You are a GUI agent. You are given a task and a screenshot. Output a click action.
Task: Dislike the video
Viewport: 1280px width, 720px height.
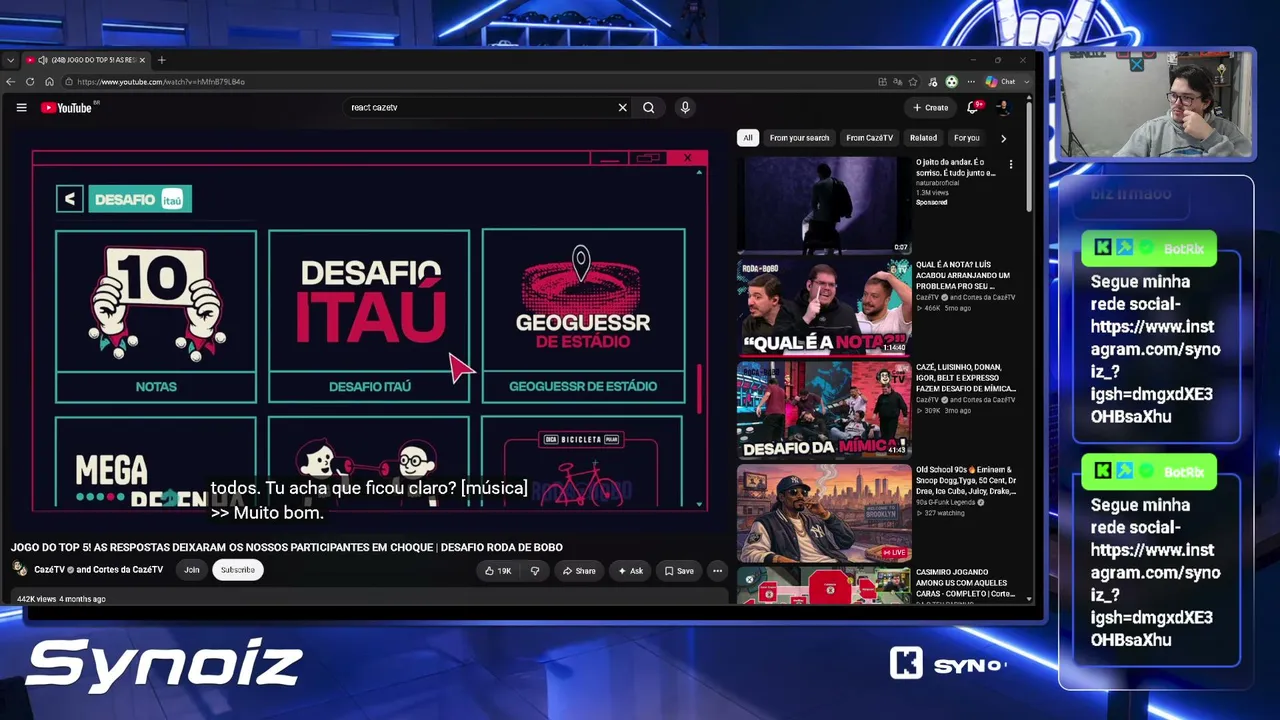535,571
